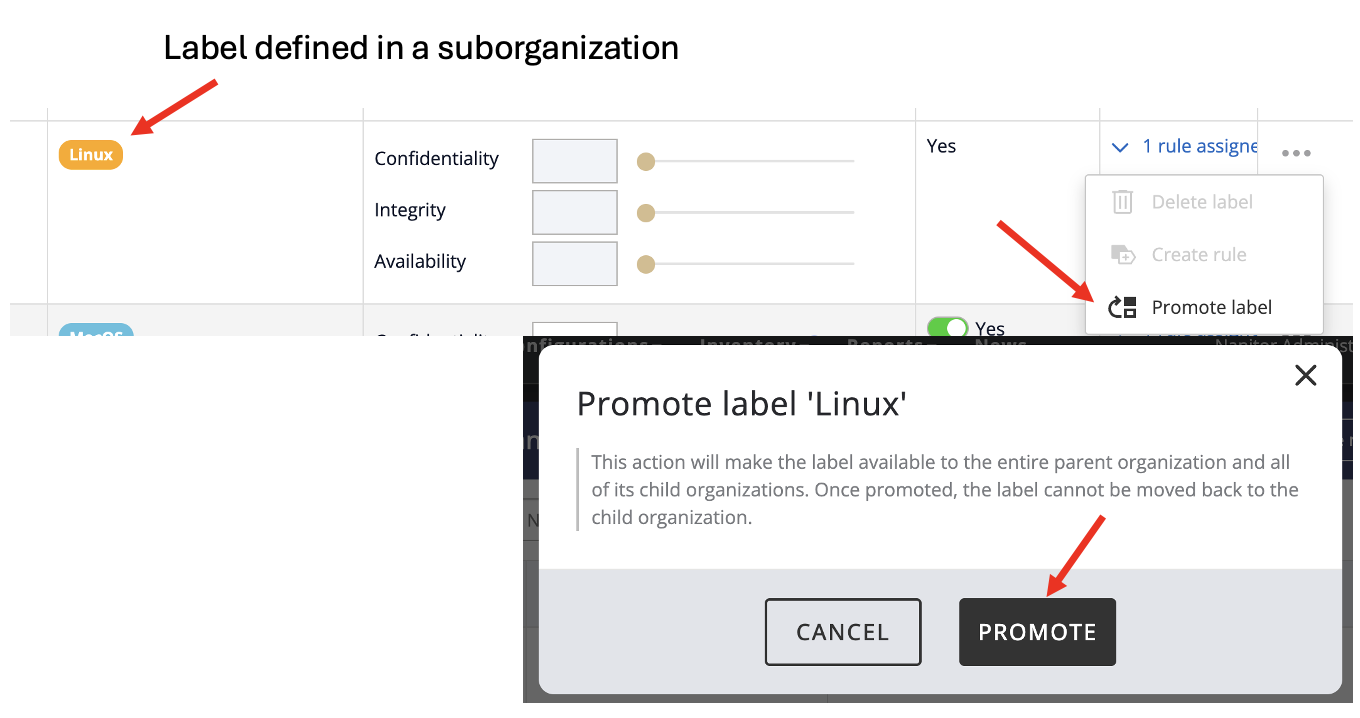
Task: Click the orange Linux label badge
Action: point(91,155)
